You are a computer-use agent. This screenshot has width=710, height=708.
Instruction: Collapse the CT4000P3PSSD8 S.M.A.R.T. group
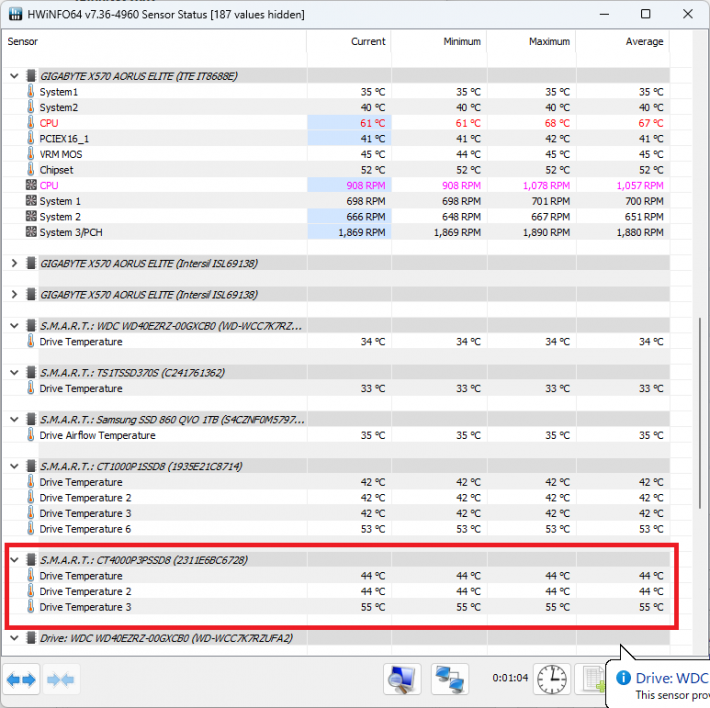point(14,560)
